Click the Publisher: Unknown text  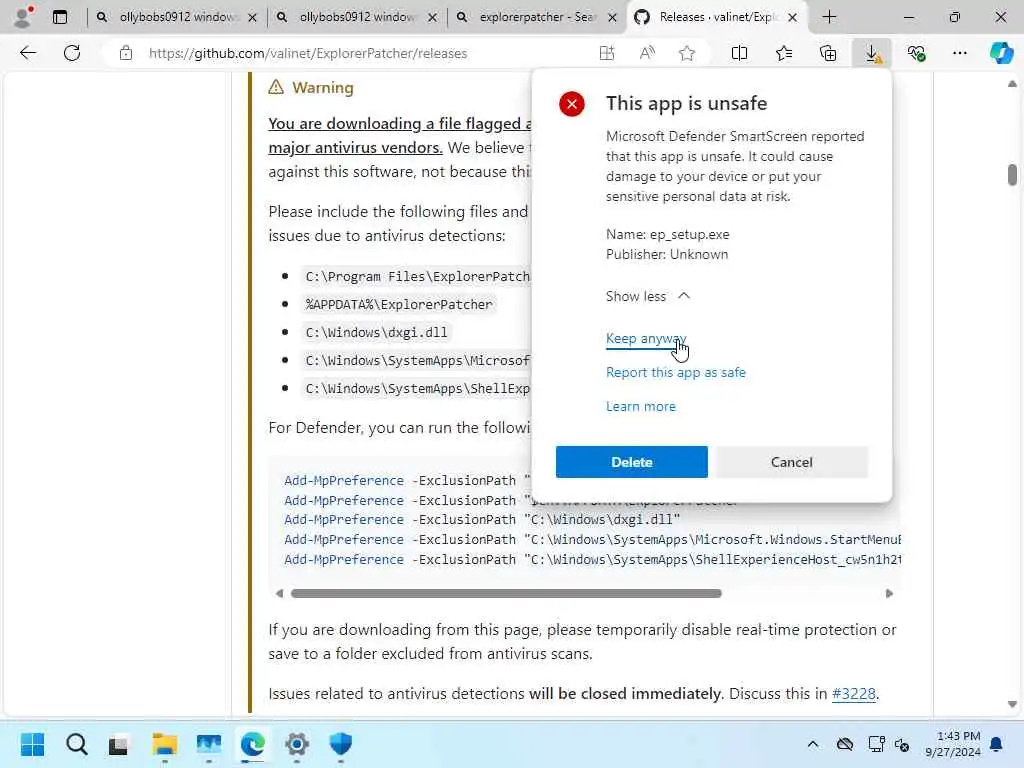pos(667,254)
